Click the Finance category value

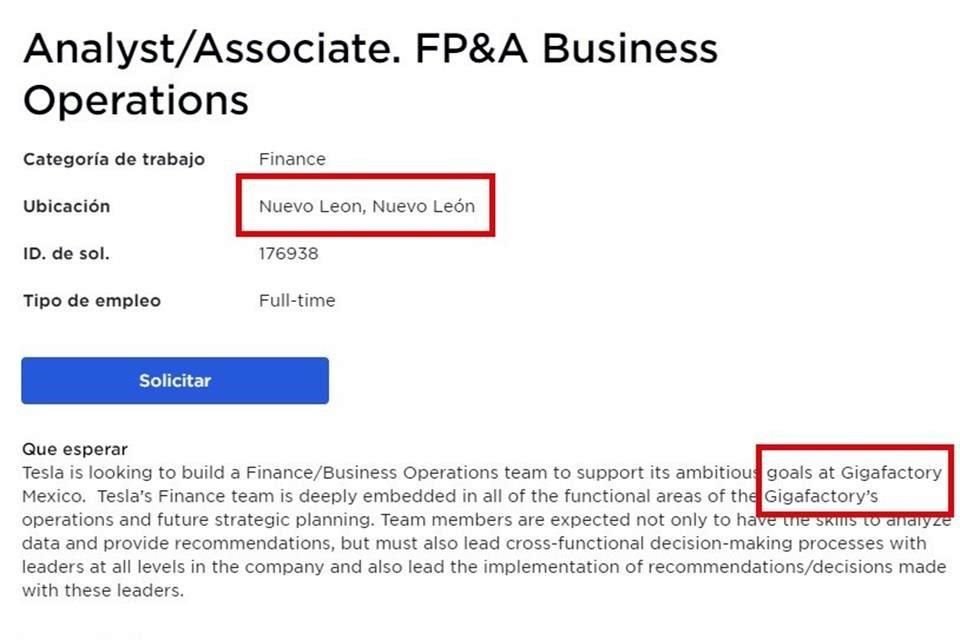pyautogui.click(x=292, y=159)
